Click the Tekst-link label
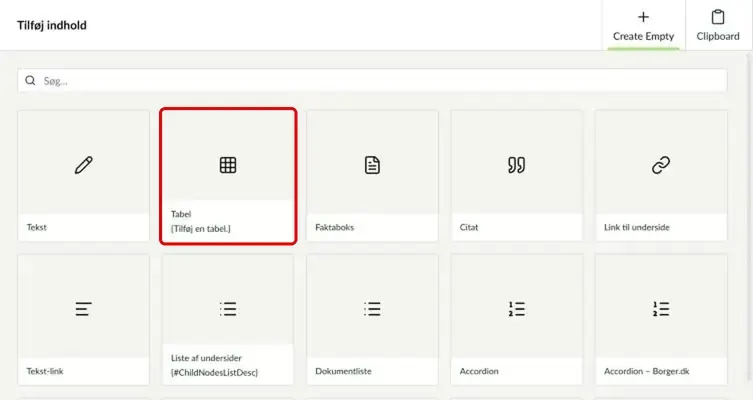Viewport: 753px width, 400px height. [x=45, y=371]
